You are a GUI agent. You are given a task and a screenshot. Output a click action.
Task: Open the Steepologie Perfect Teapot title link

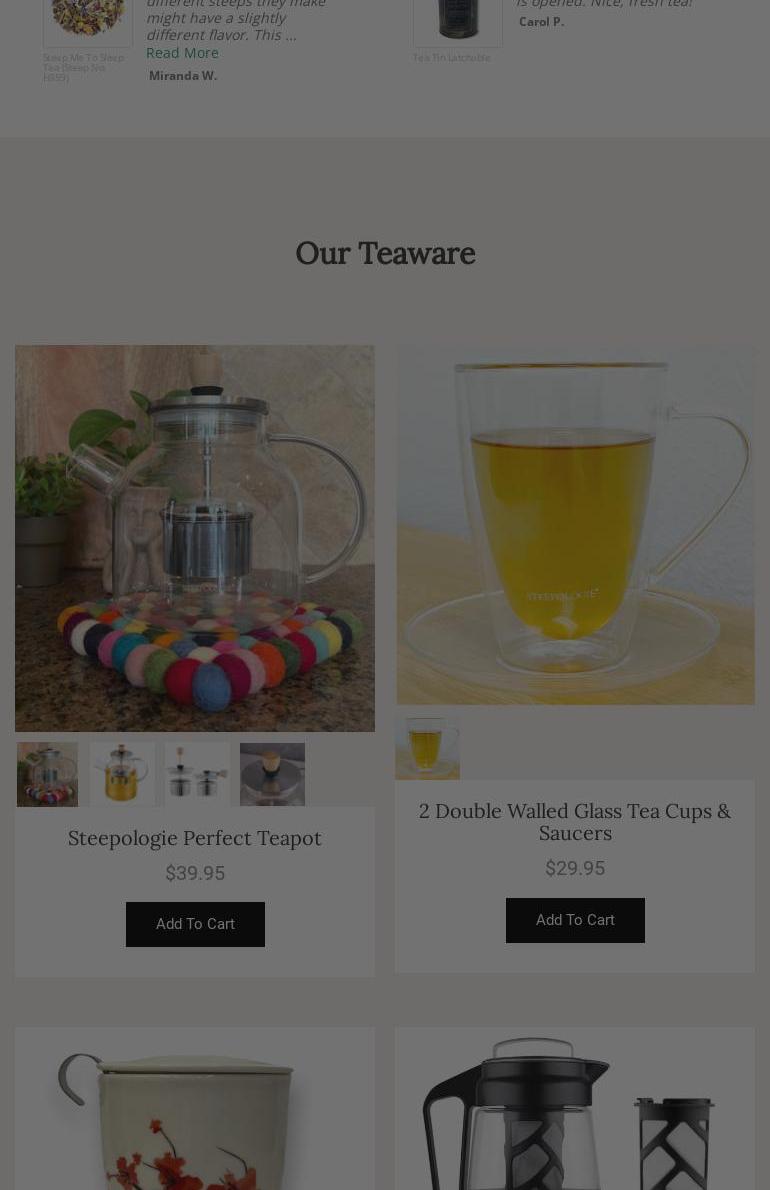(x=195, y=838)
